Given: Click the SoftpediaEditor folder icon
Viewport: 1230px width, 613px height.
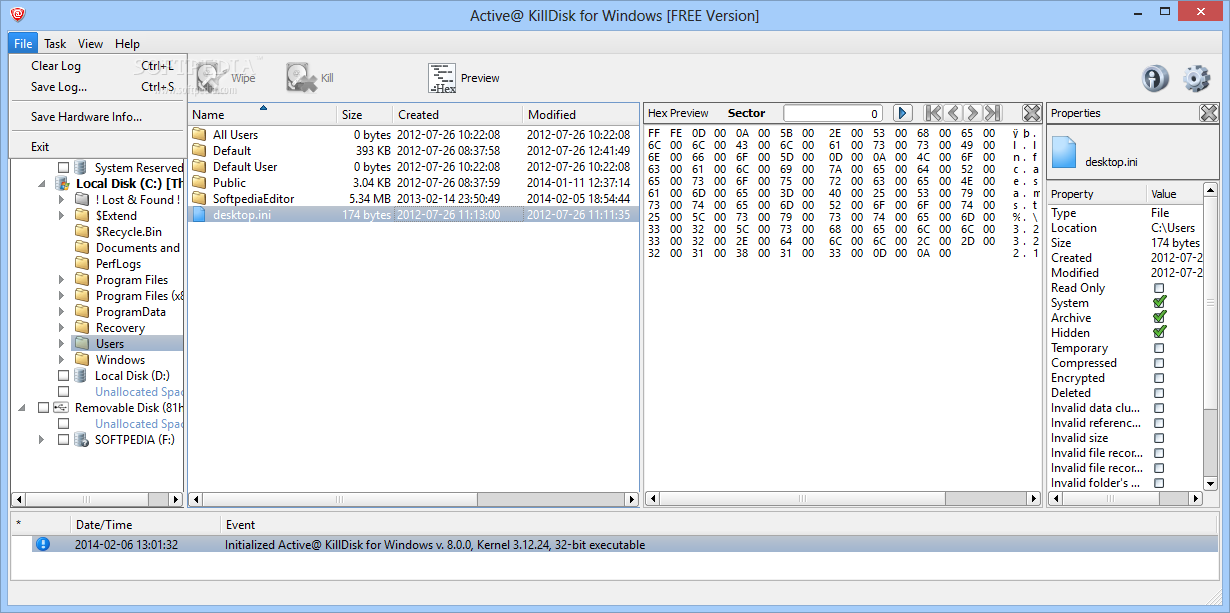Looking at the screenshot, I should point(198,198).
